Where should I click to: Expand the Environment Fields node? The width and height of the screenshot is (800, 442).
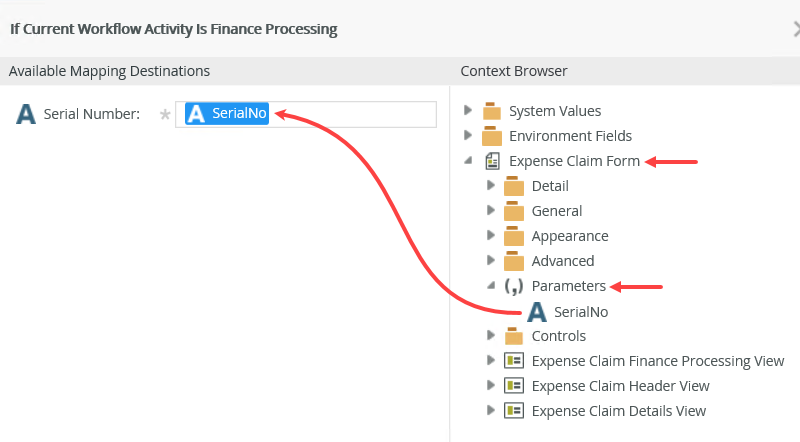pyautogui.click(x=468, y=136)
